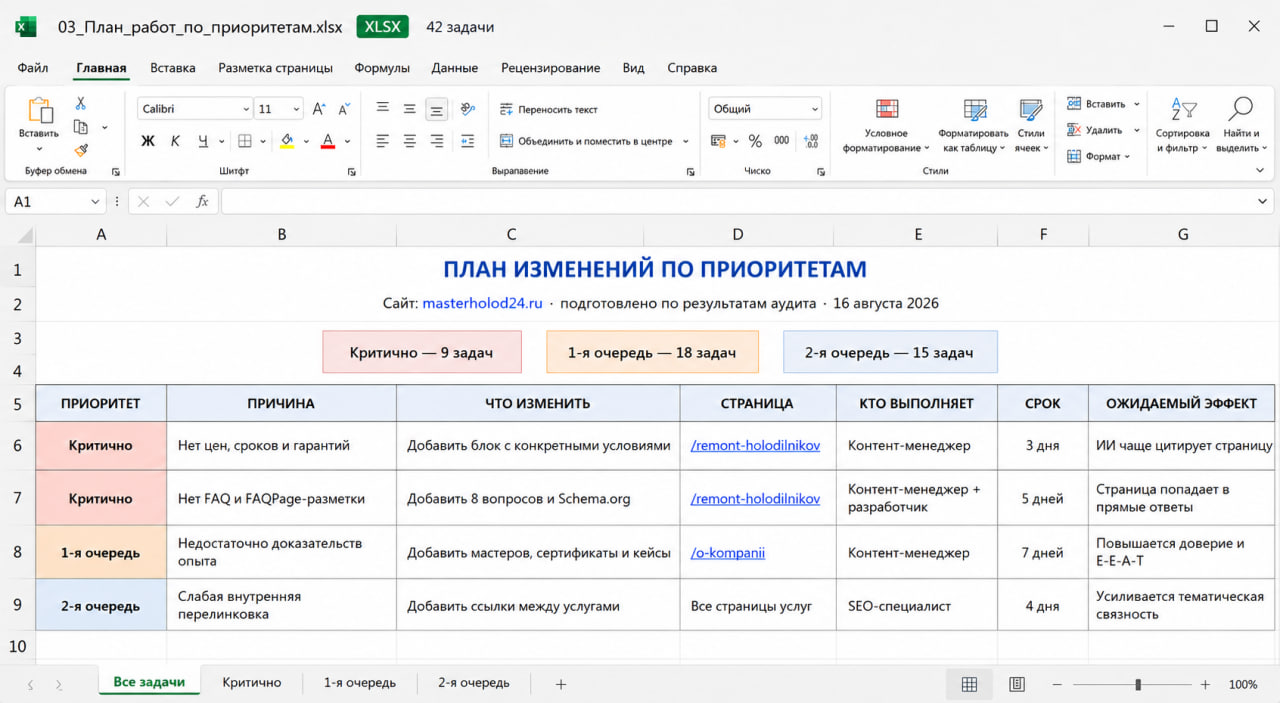Open the Format (Формат) cells dropdown

[x=1098, y=156]
